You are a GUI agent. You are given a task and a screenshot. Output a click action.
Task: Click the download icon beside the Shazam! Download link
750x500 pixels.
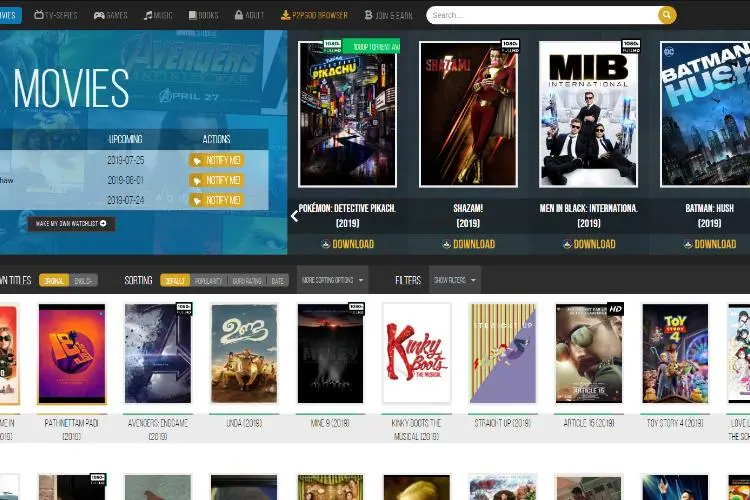446,244
